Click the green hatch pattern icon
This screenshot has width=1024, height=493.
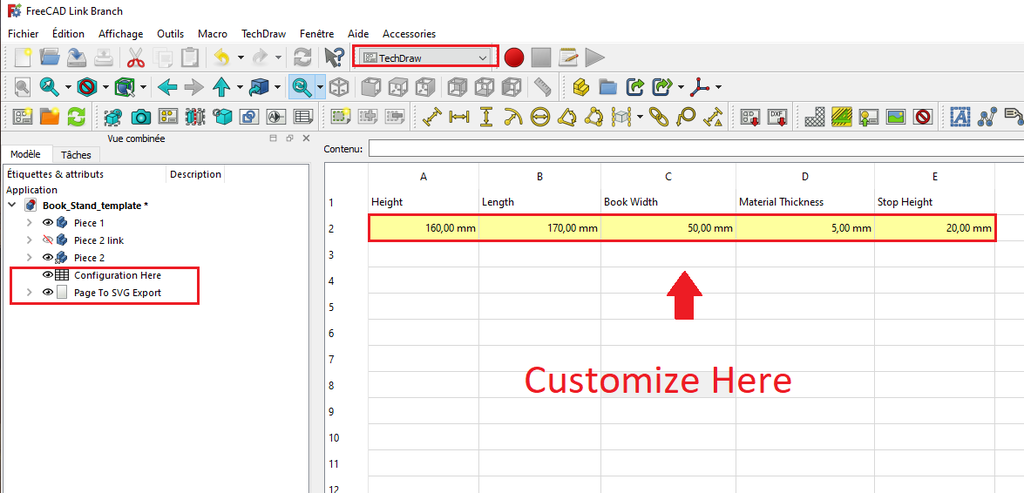point(842,117)
